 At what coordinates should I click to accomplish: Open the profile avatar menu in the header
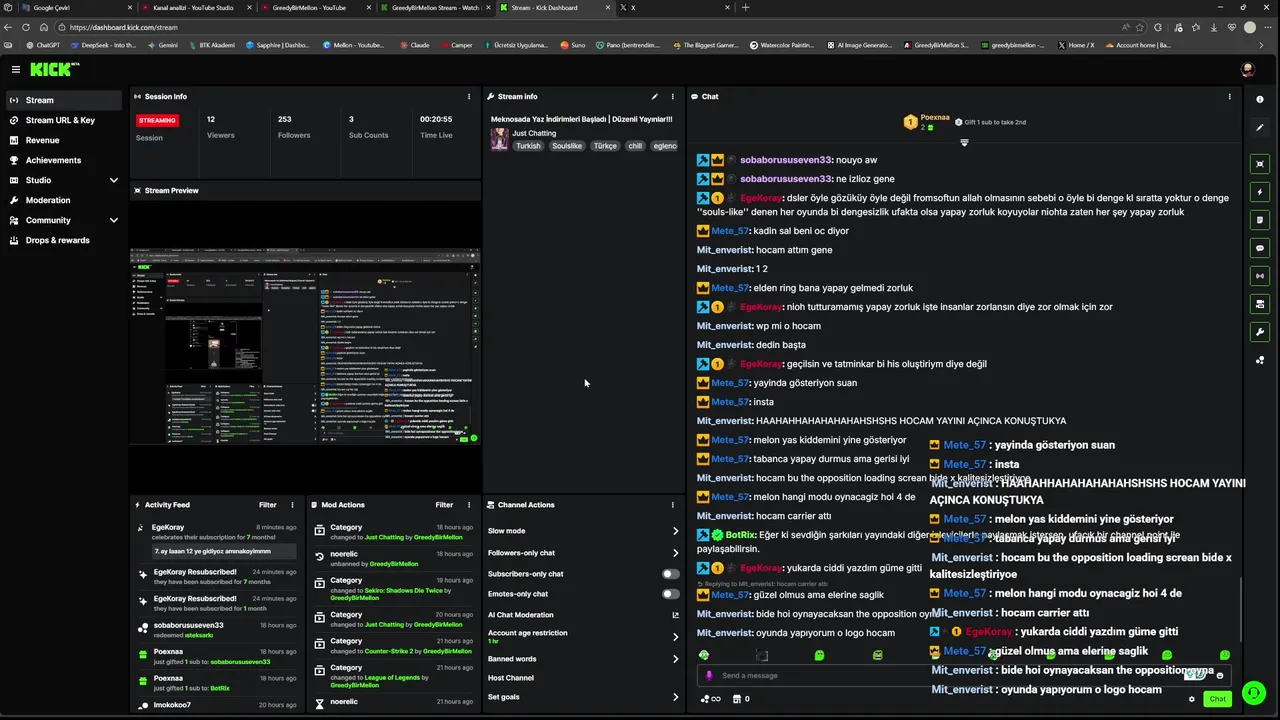coord(1247,69)
